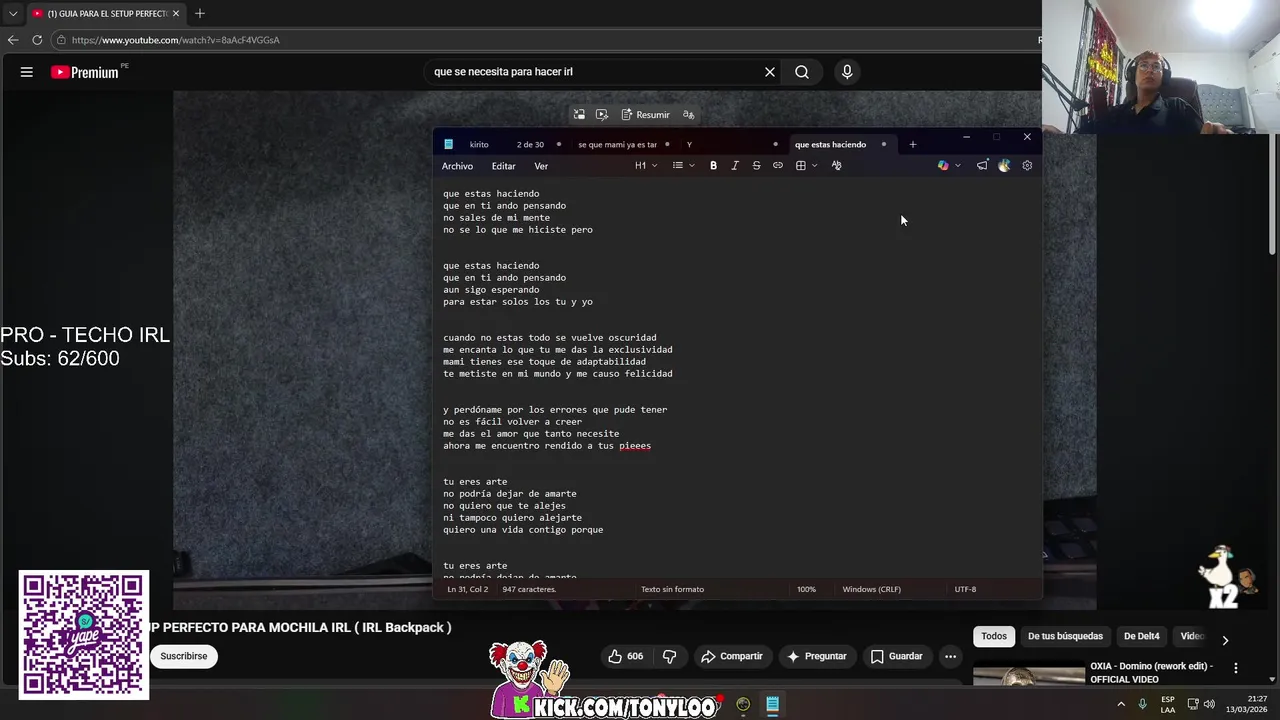Click 100% zoom level in status bar
Image resolution: width=1280 pixels, height=720 pixels.
point(806,589)
